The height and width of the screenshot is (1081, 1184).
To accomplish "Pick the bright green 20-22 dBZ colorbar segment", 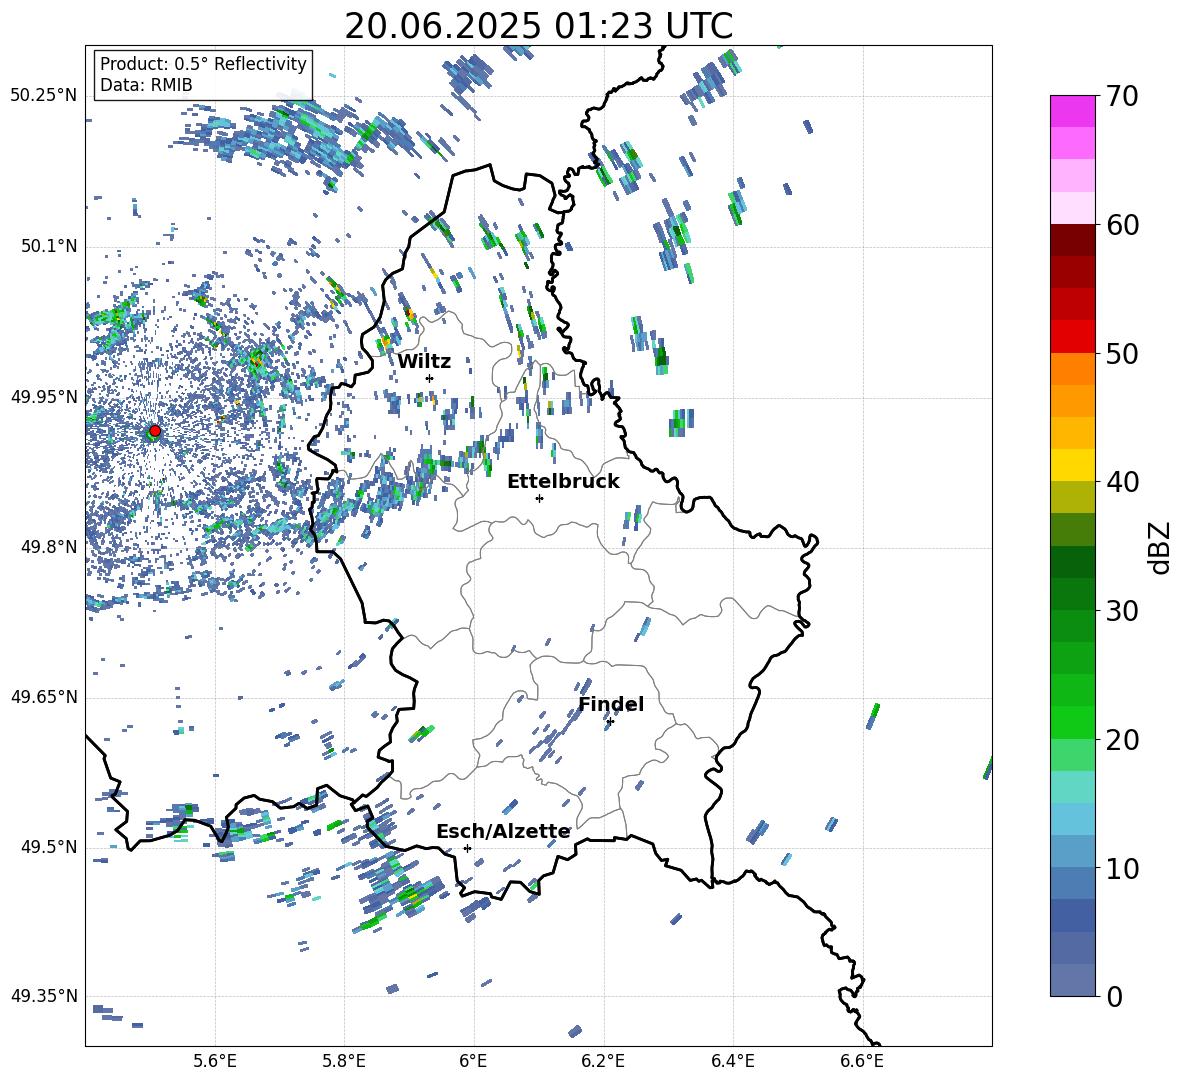I will (1072, 722).
